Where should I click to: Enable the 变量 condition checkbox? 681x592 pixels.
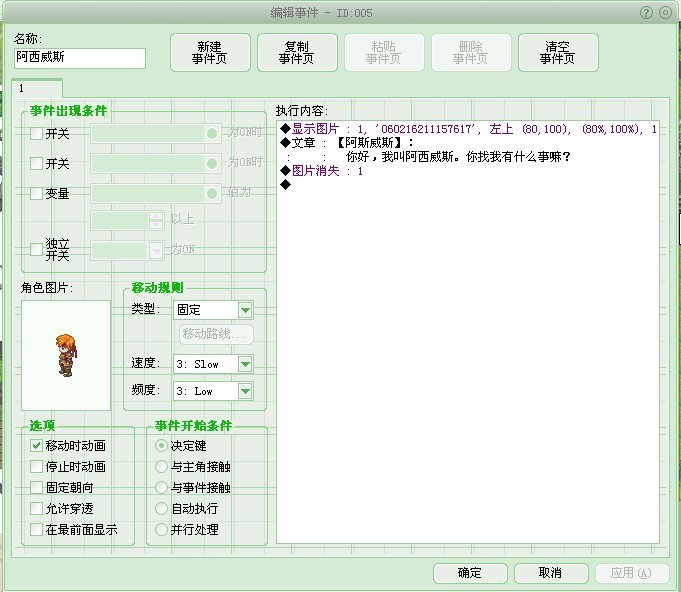36,193
